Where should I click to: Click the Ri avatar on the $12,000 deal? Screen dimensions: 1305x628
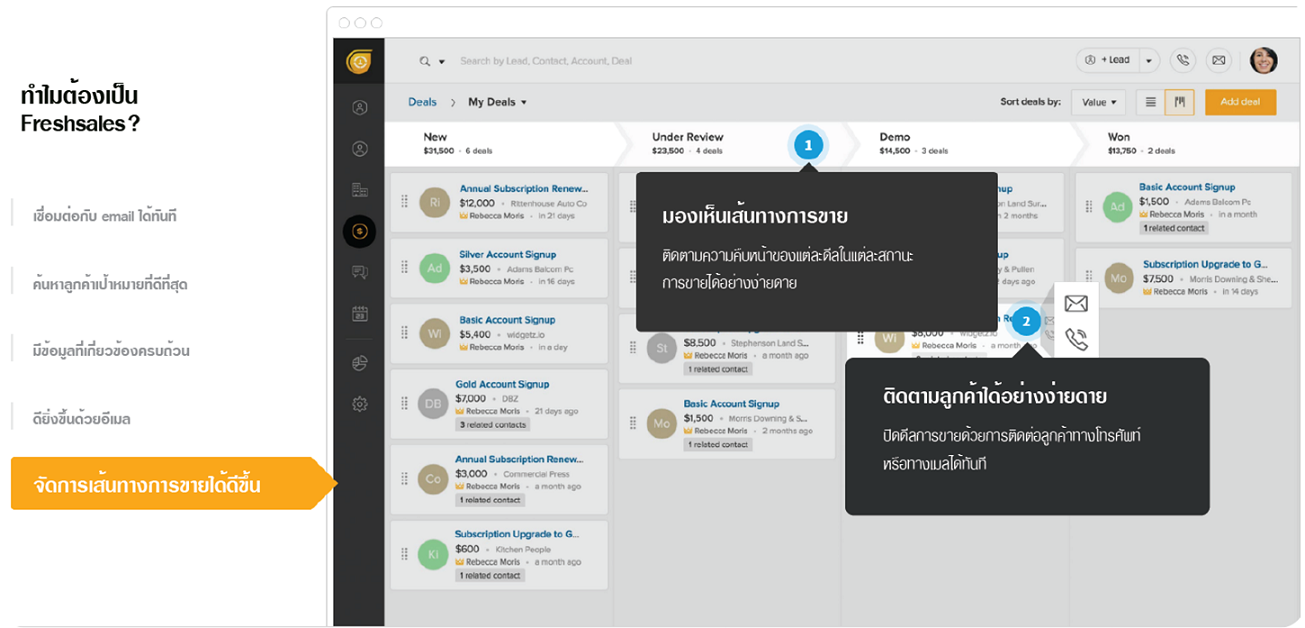[434, 202]
